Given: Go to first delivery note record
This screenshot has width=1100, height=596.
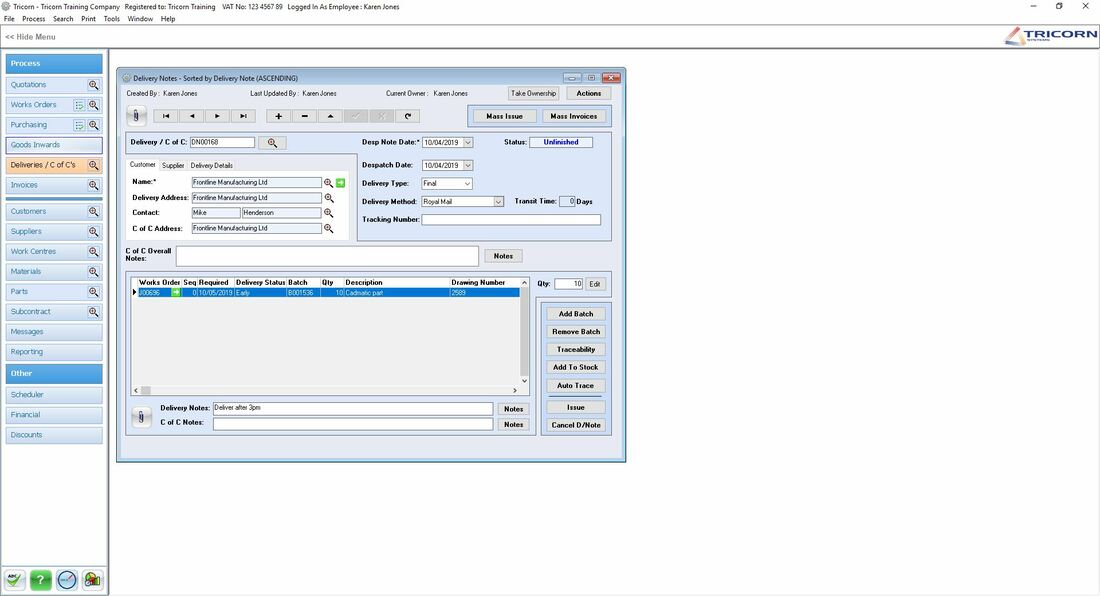Looking at the screenshot, I should tap(166, 116).
